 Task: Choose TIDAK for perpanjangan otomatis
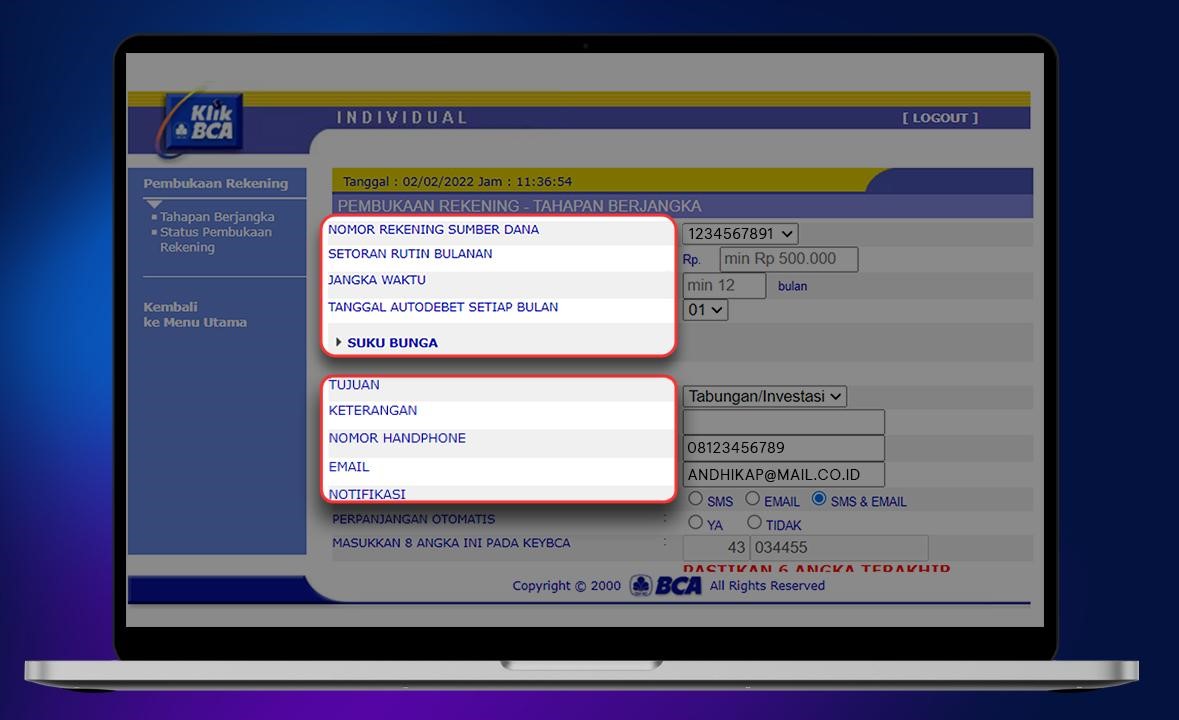(755, 522)
